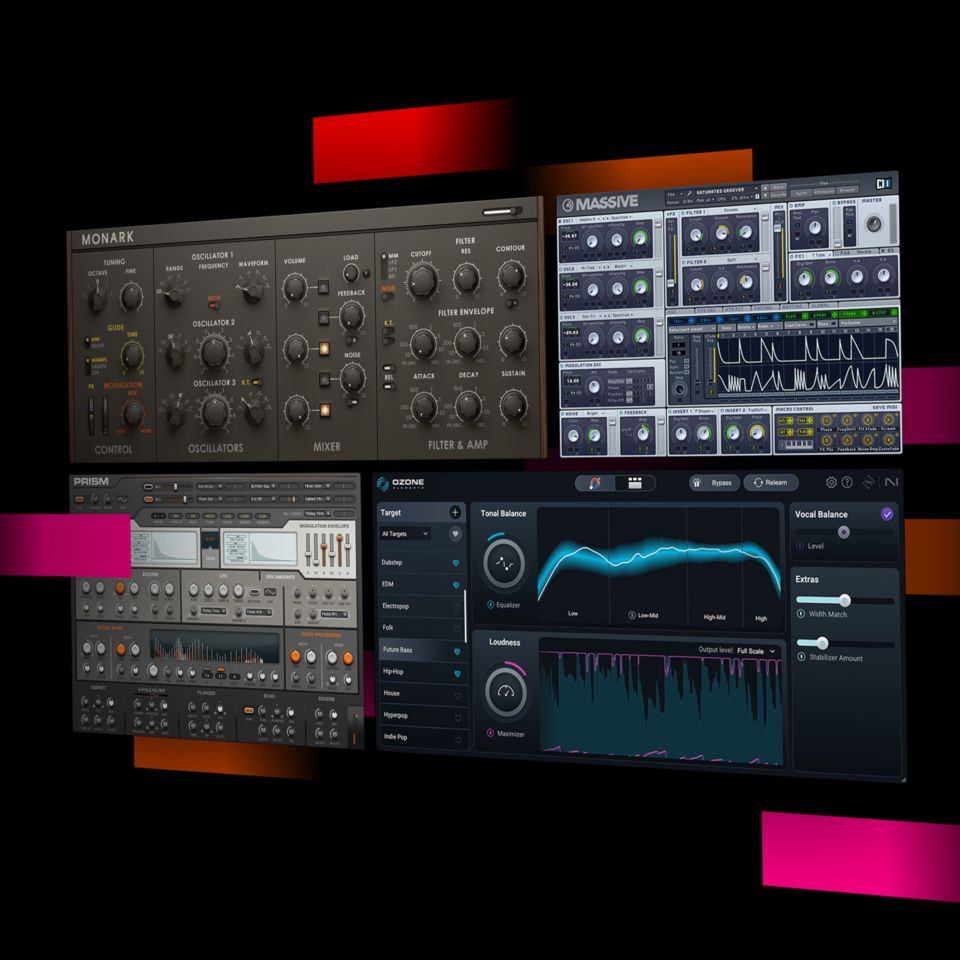Click the presets icon beside Ozone's help icon
The image size is (960, 960).
(867, 481)
